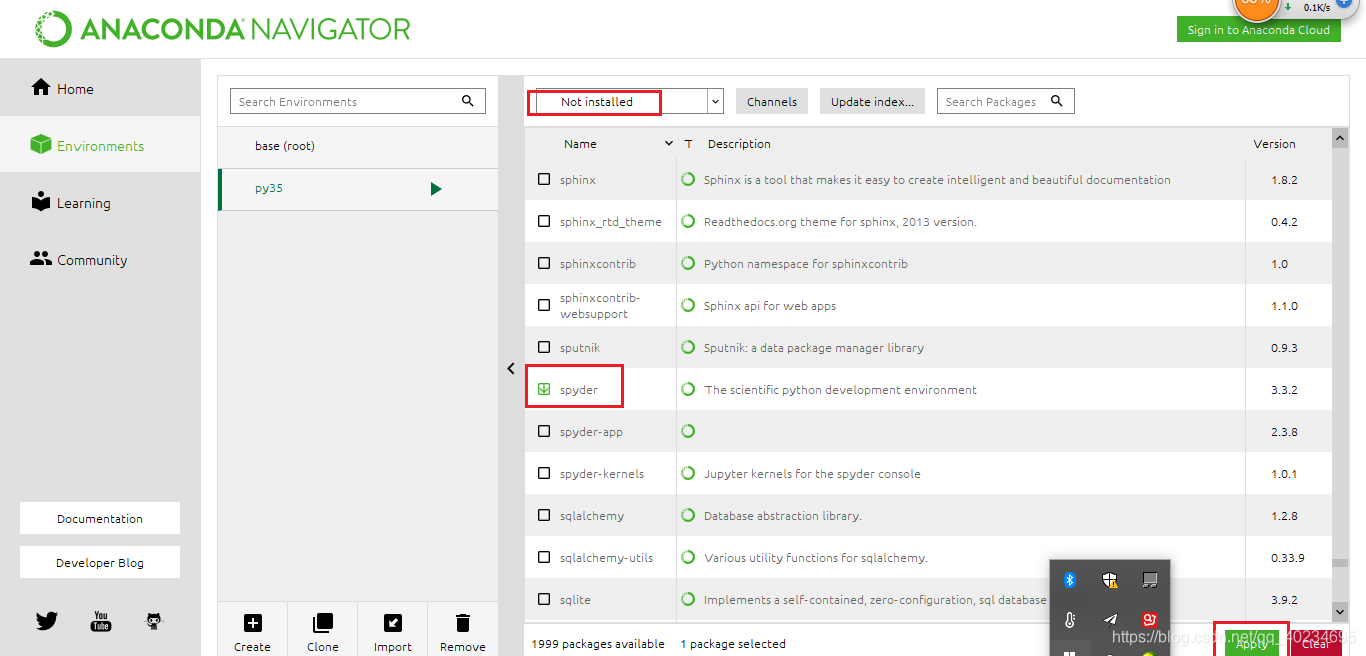Check the sputnik package checkbox
Image resolution: width=1366 pixels, height=656 pixels.
click(x=544, y=348)
